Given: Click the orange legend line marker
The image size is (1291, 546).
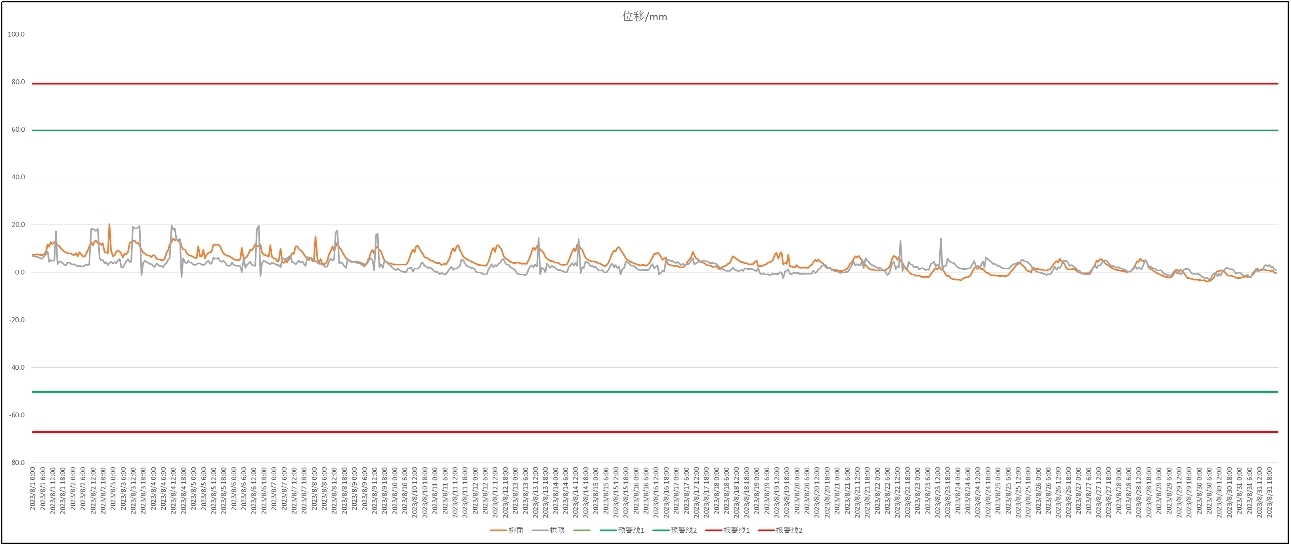Looking at the screenshot, I should pyautogui.click(x=498, y=530).
